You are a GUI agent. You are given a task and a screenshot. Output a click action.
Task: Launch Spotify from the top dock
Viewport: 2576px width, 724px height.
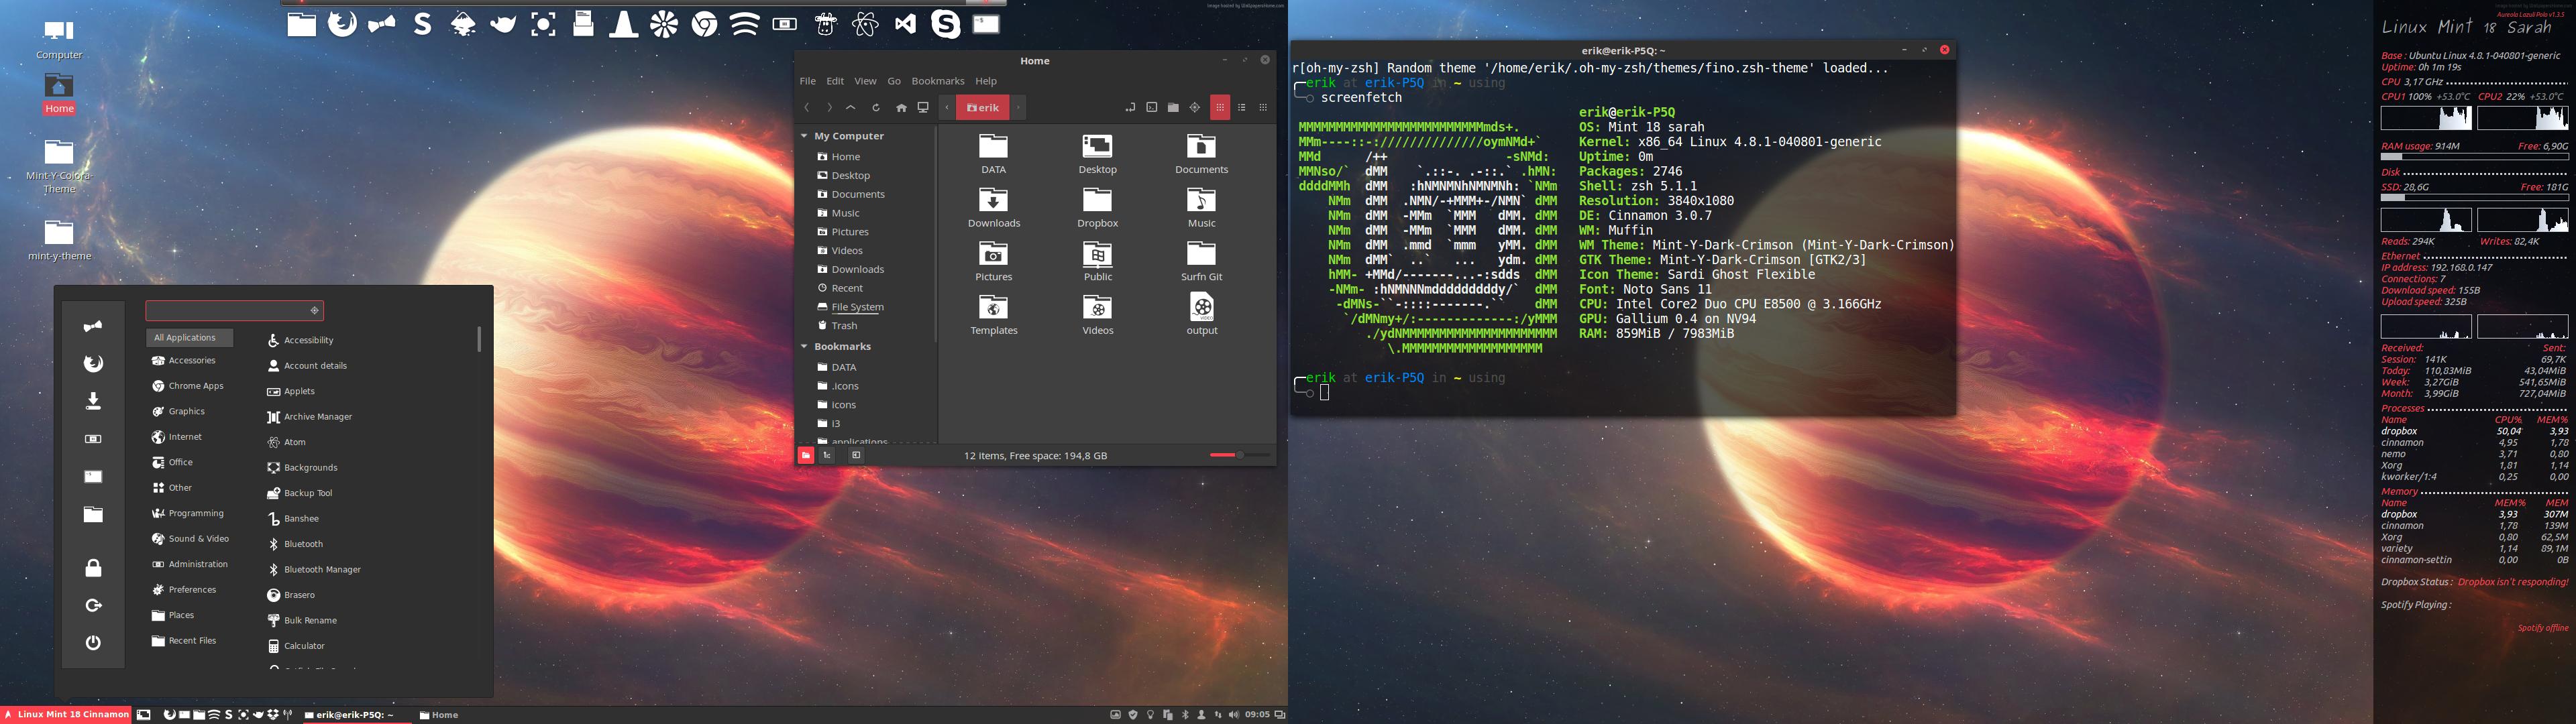pyautogui.click(x=745, y=24)
